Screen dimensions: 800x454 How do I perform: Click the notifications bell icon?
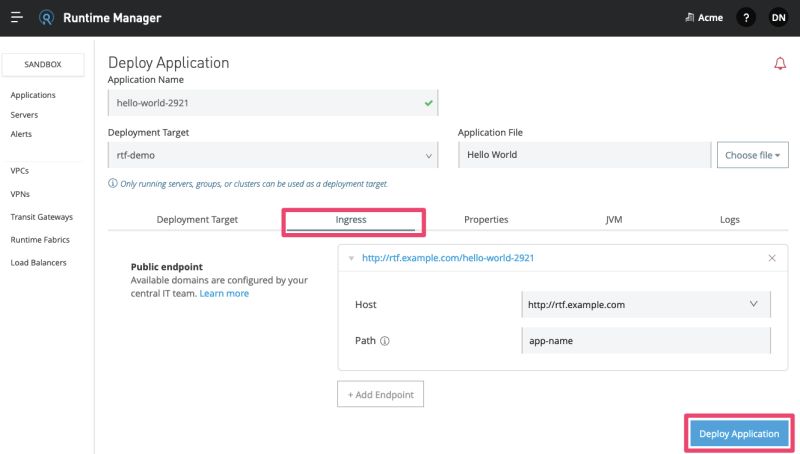pos(780,63)
